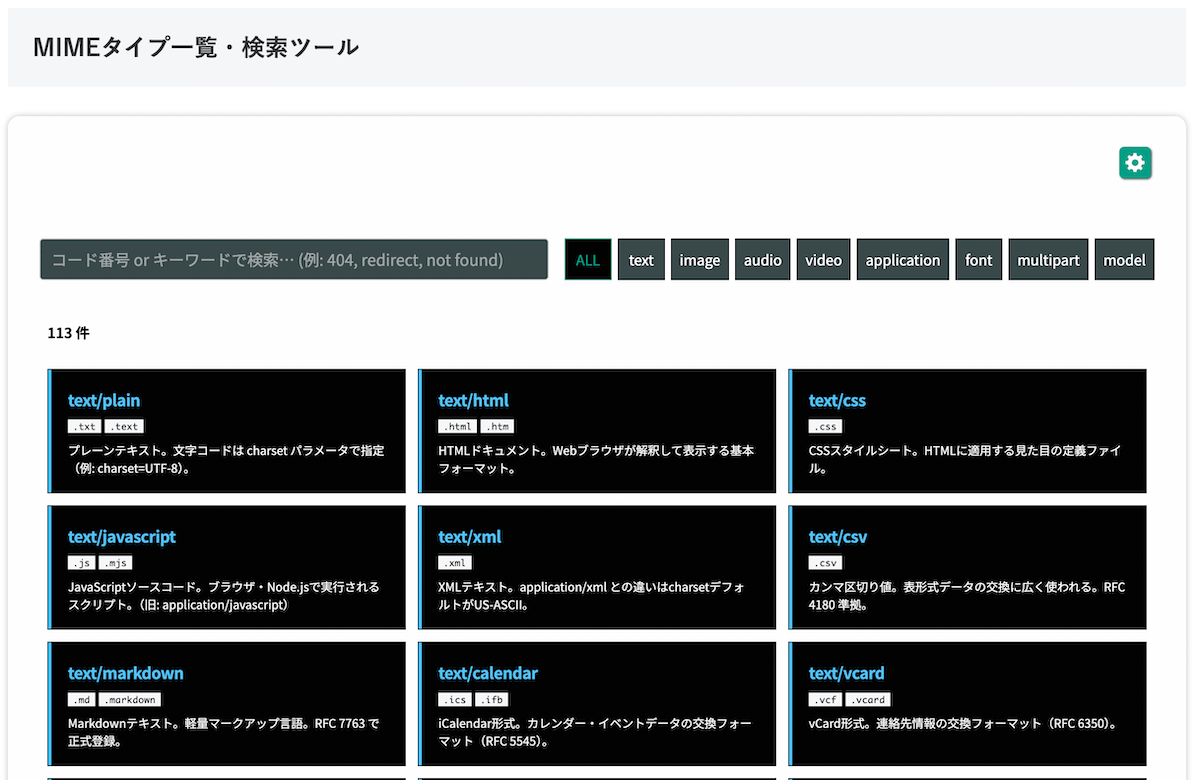Screen dimensions: 1200x780
Task: Click the .csv extension badge
Action: (x=825, y=562)
